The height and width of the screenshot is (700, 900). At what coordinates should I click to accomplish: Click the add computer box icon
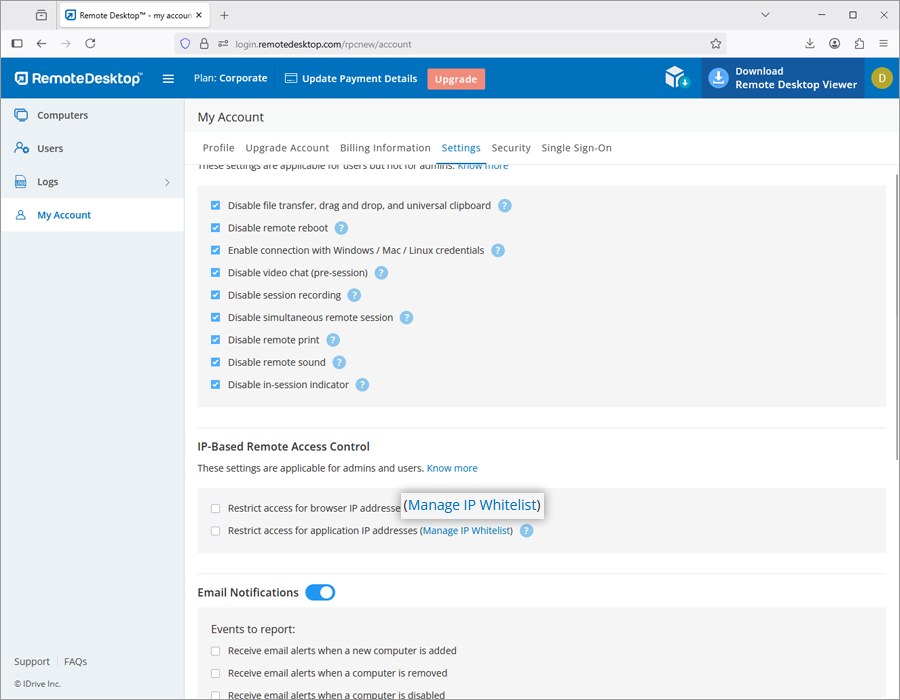coord(677,78)
